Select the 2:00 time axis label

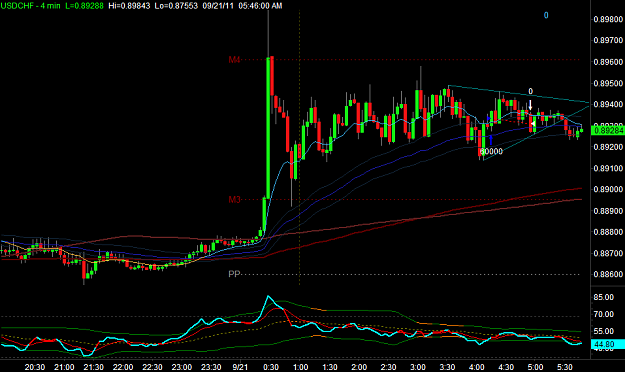(x=359, y=367)
